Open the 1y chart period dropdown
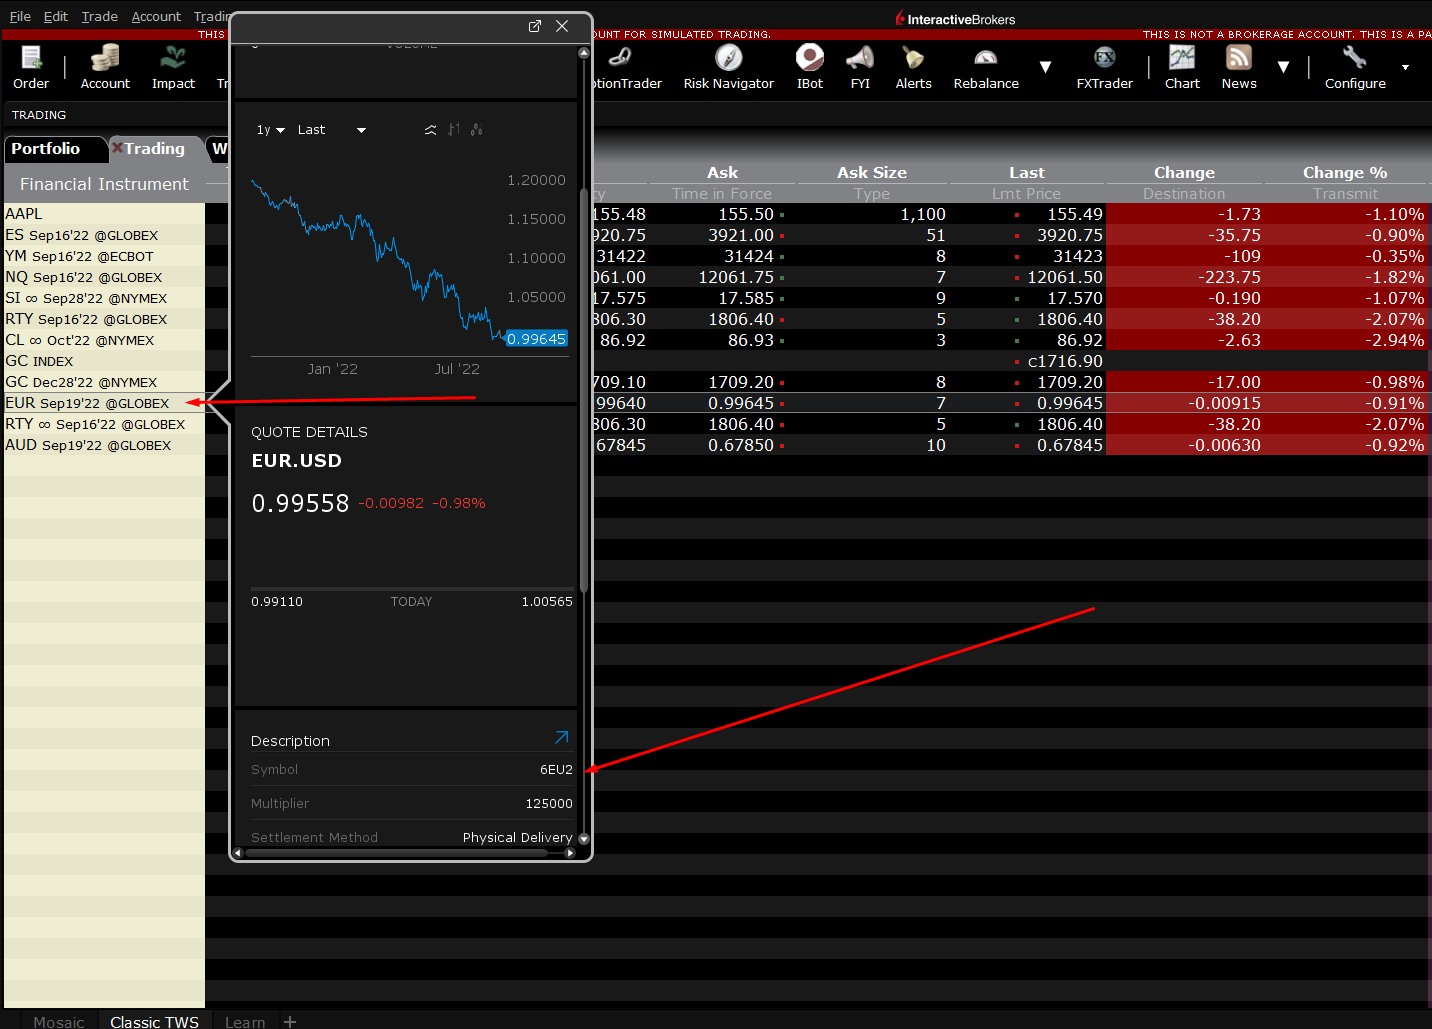 click(x=268, y=129)
